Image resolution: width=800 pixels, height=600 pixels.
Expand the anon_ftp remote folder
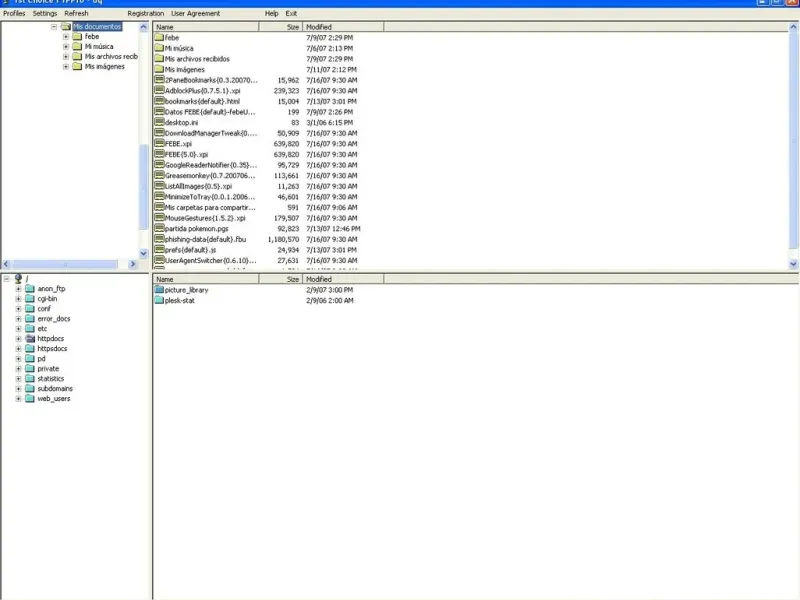pos(18,289)
